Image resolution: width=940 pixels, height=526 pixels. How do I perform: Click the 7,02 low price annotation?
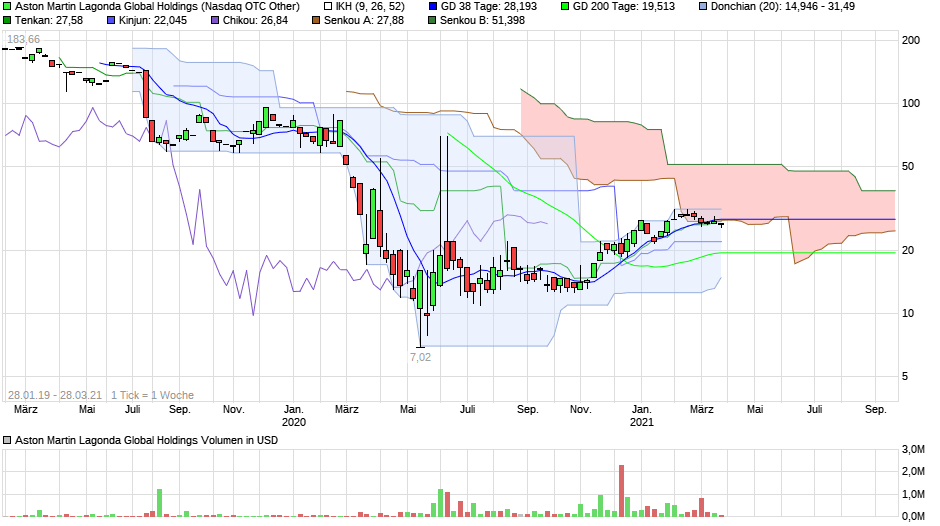[420, 357]
